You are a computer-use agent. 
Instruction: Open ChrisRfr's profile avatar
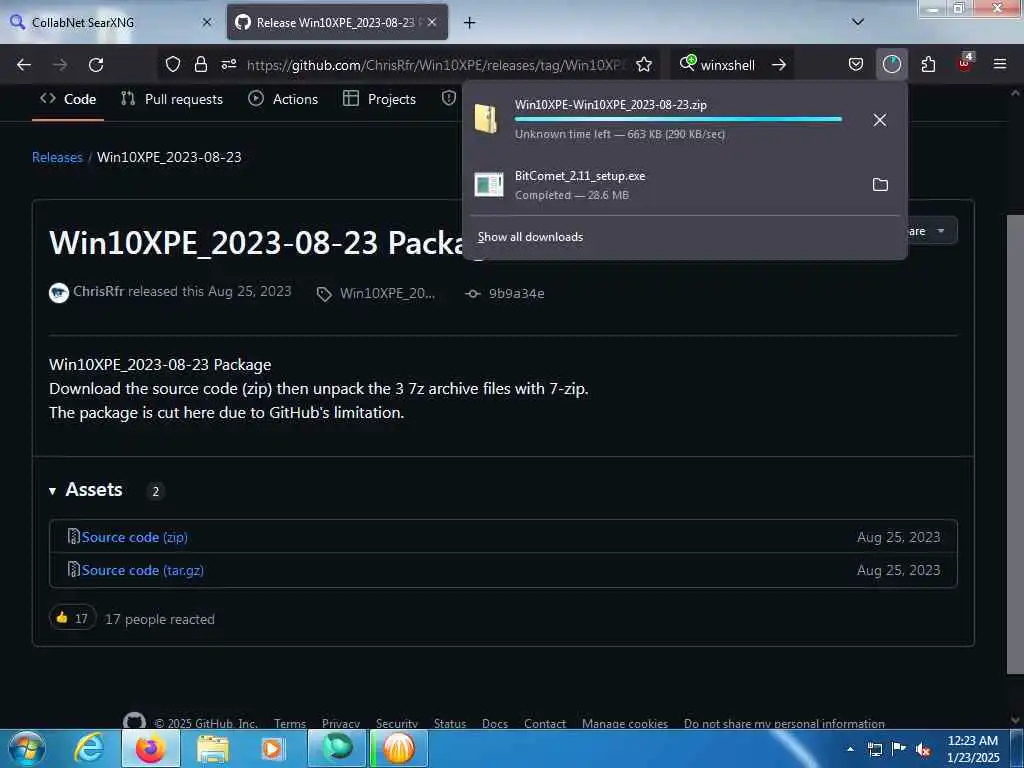(x=59, y=293)
